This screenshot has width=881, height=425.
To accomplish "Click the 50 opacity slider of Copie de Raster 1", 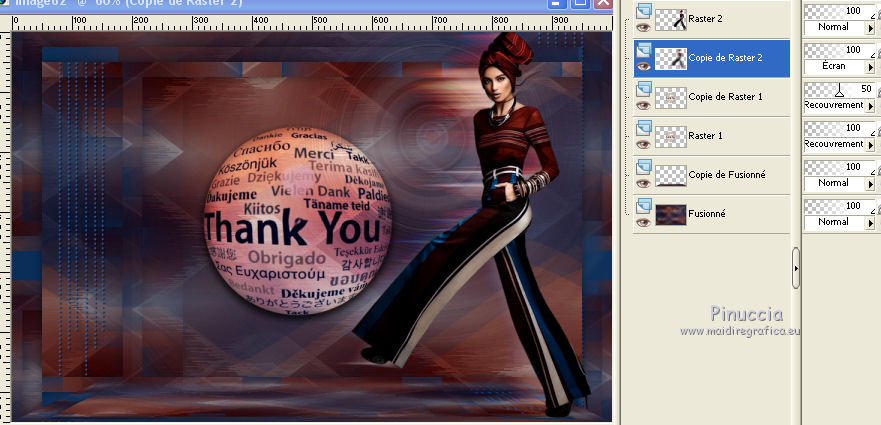I will point(840,90).
